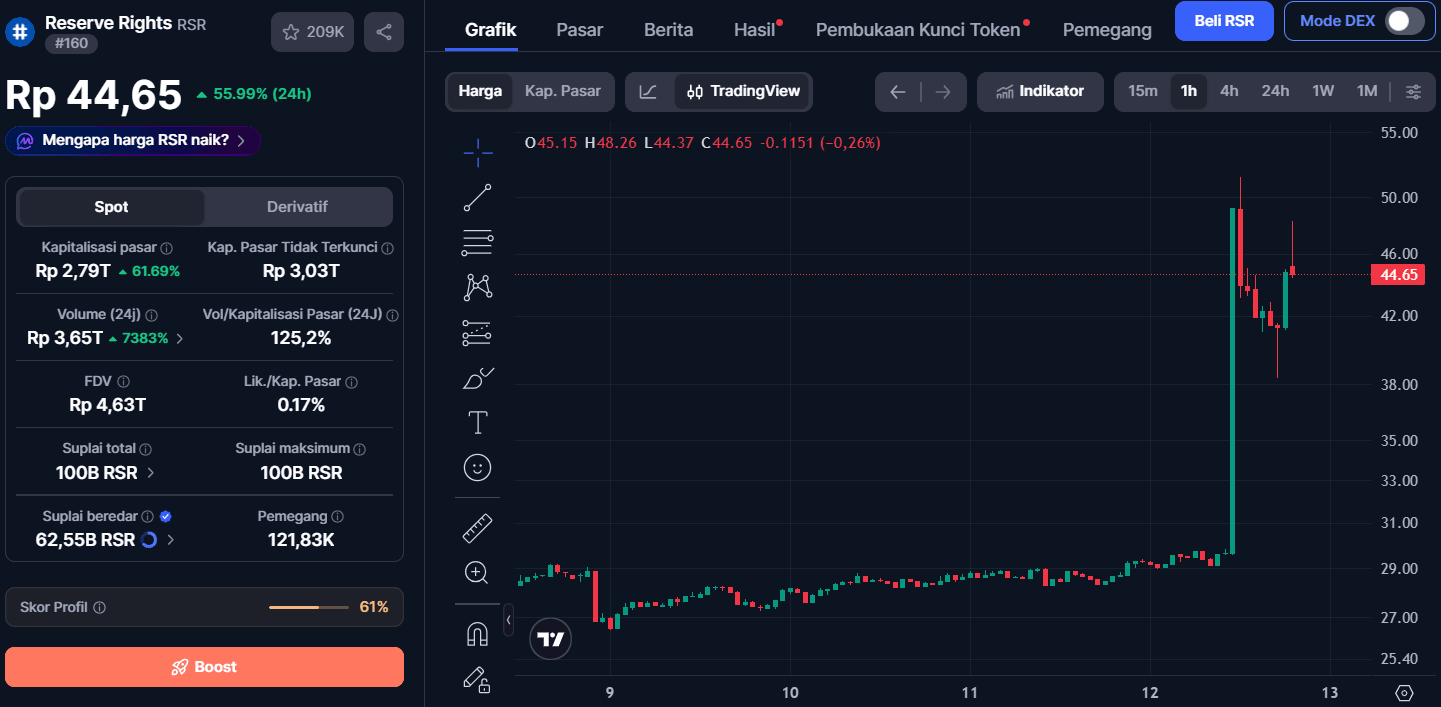The height and width of the screenshot is (707, 1441).
Task: Select the text annotation tool
Action: [478, 423]
